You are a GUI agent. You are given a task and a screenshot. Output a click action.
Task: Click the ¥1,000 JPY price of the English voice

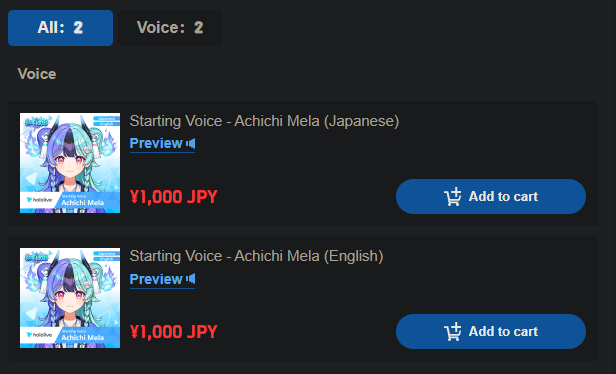(174, 332)
